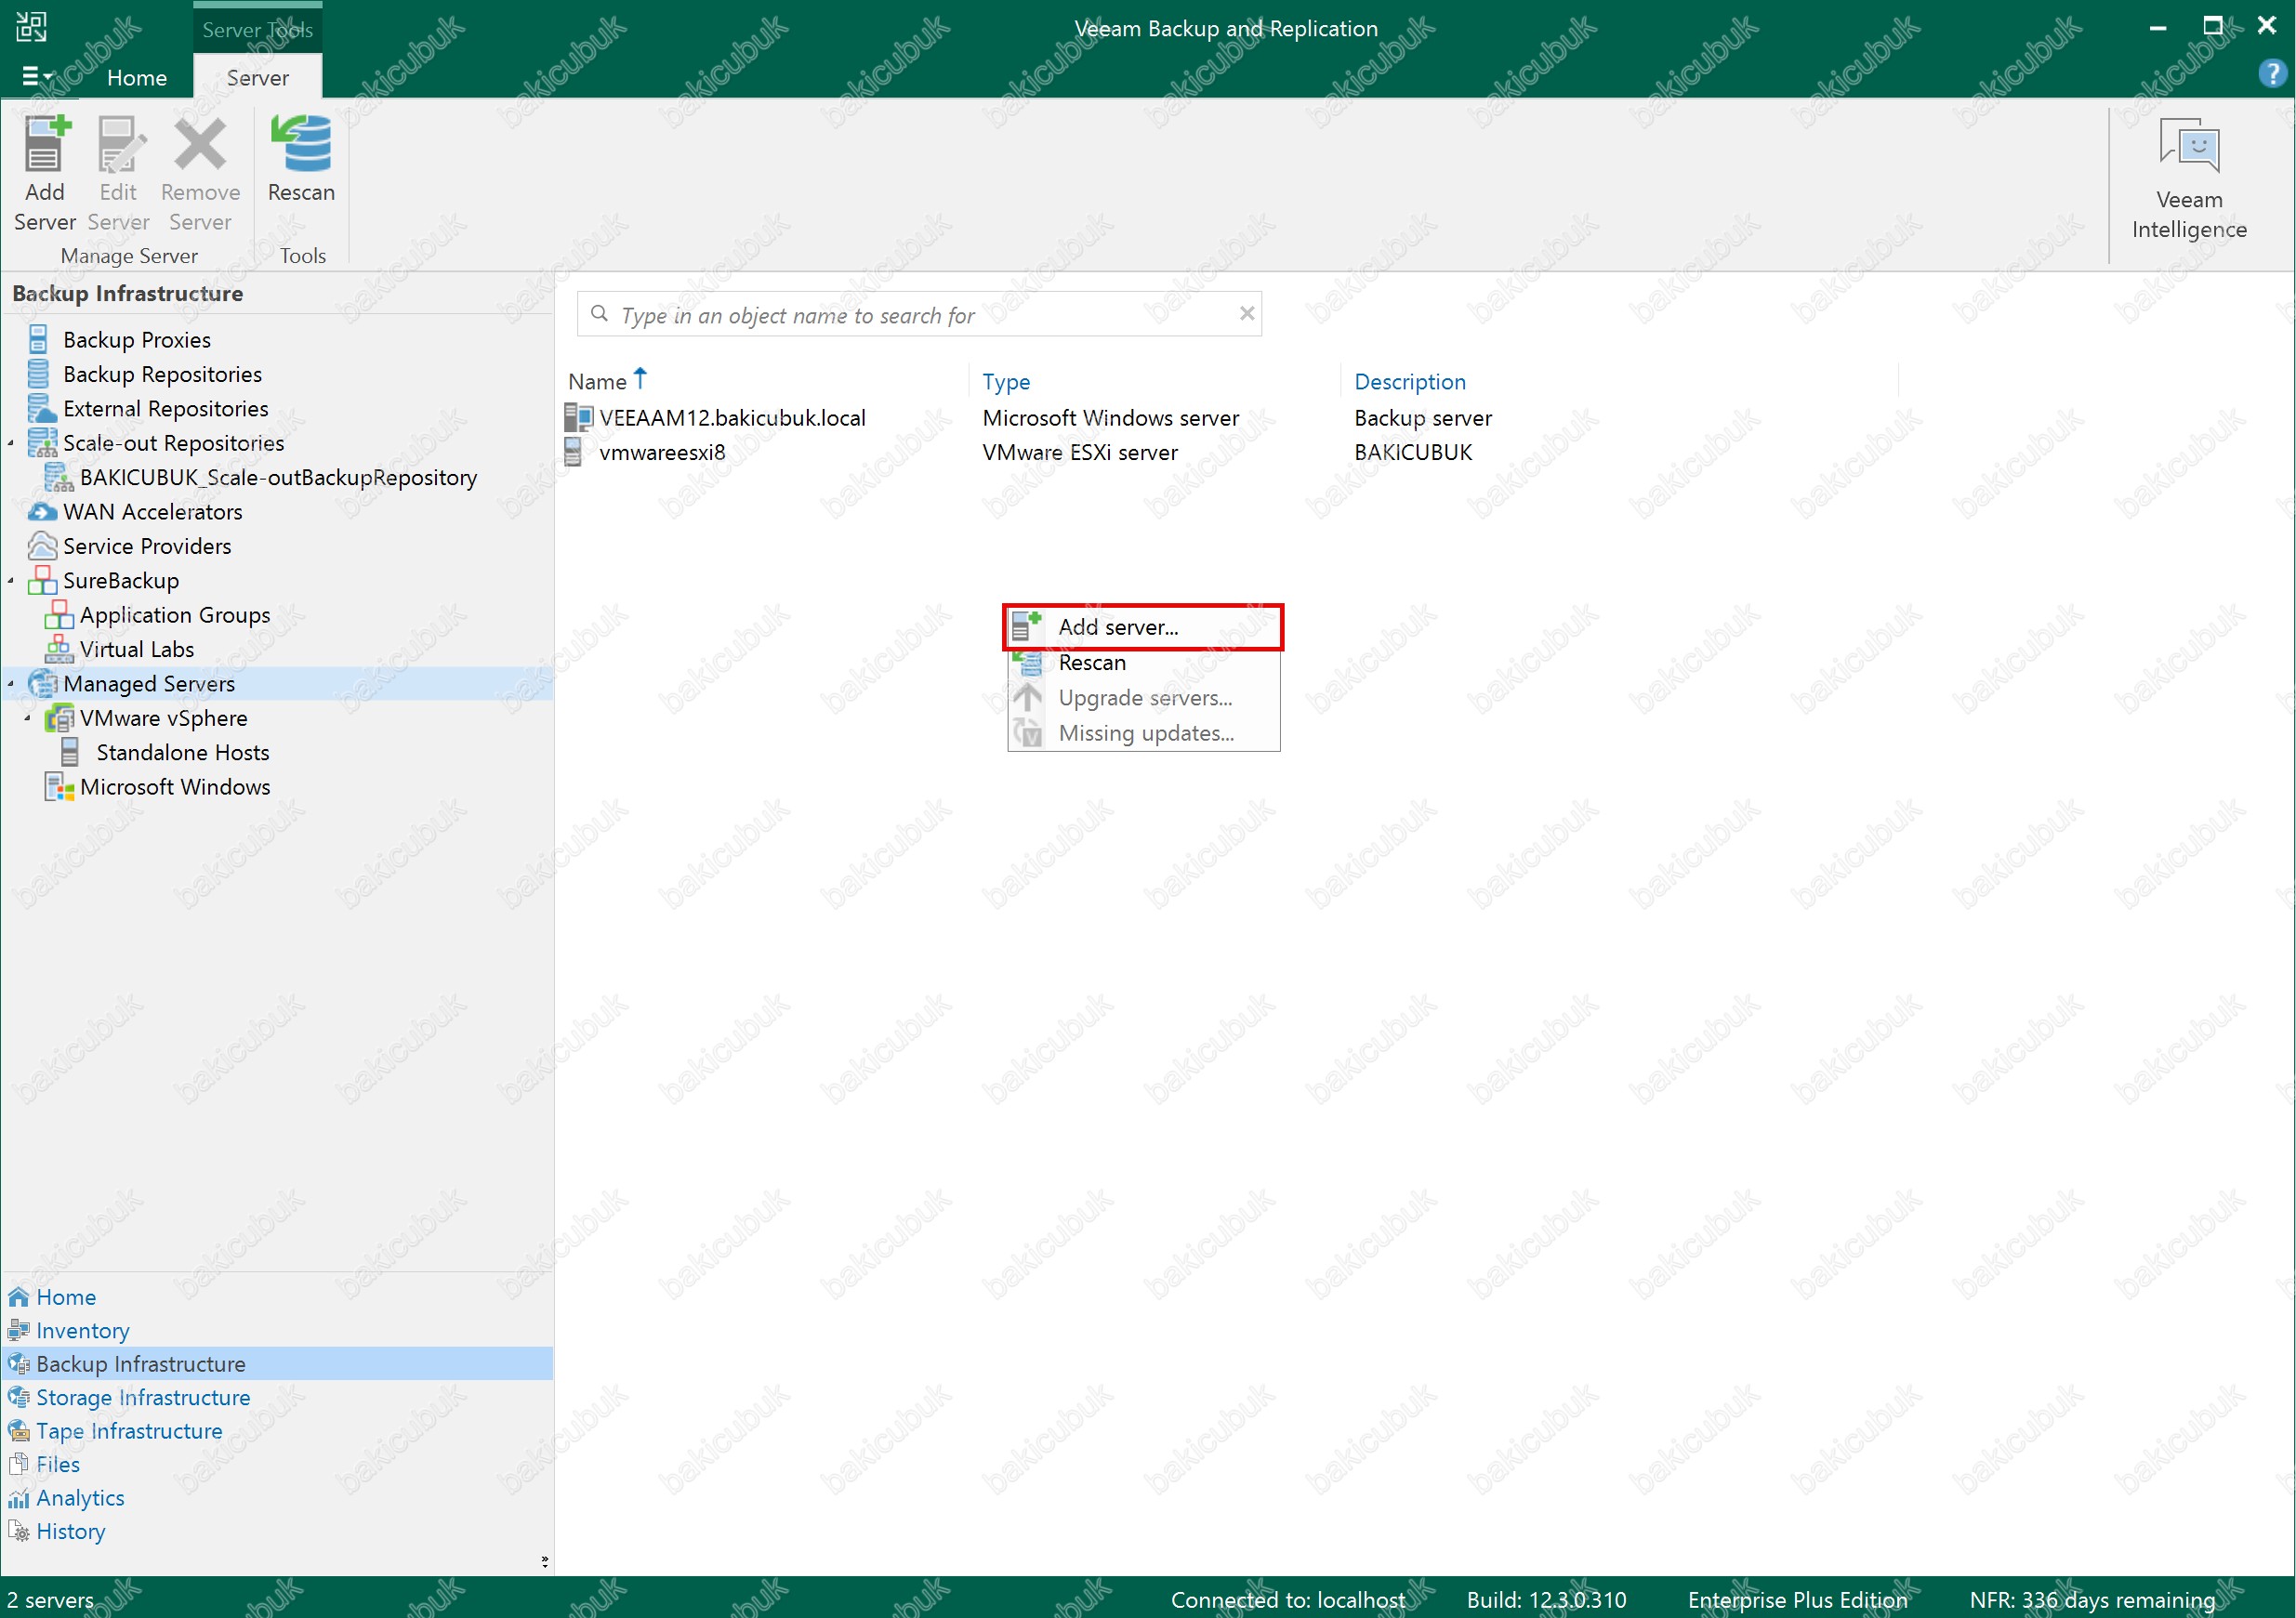Choose Rescan from context menu
The image size is (2296, 1618).
point(1143,662)
